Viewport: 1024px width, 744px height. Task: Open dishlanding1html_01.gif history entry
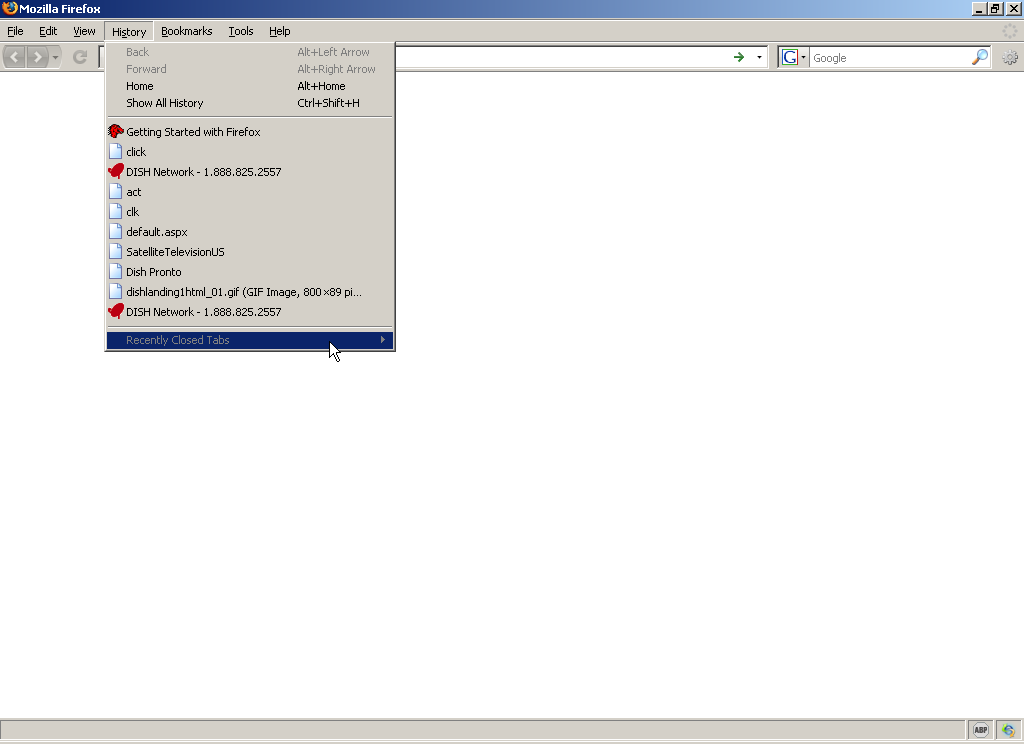click(x=249, y=292)
